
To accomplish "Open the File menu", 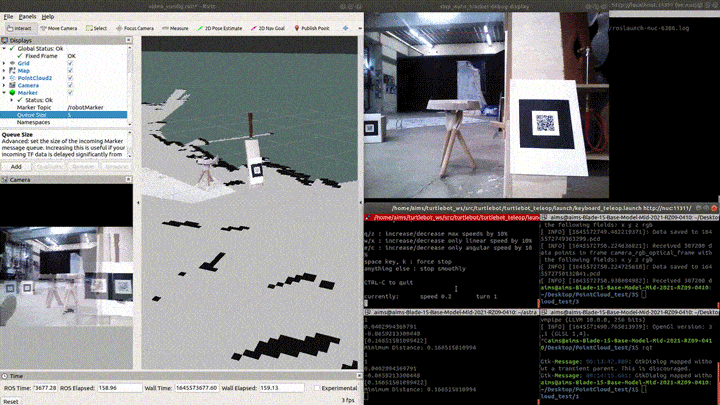I will point(8,17).
